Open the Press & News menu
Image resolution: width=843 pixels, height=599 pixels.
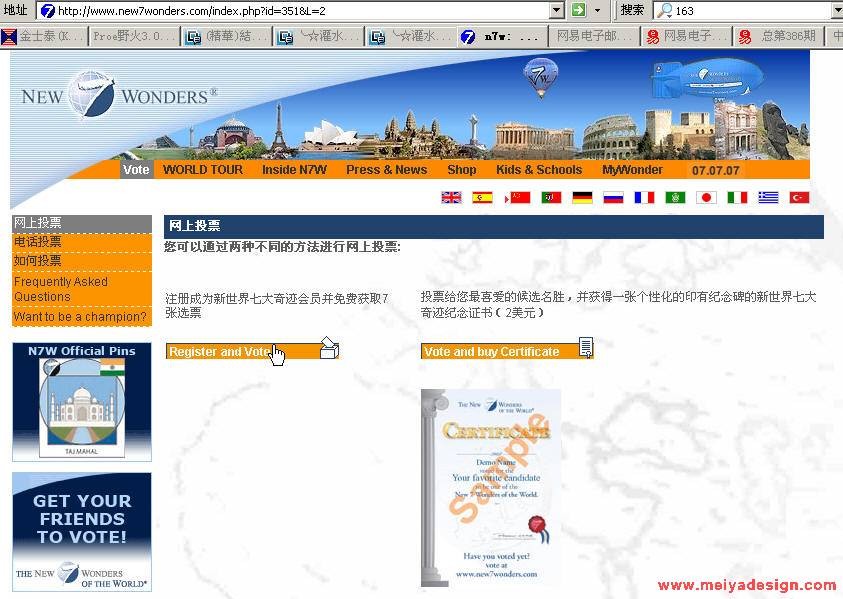click(x=387, y=170)
